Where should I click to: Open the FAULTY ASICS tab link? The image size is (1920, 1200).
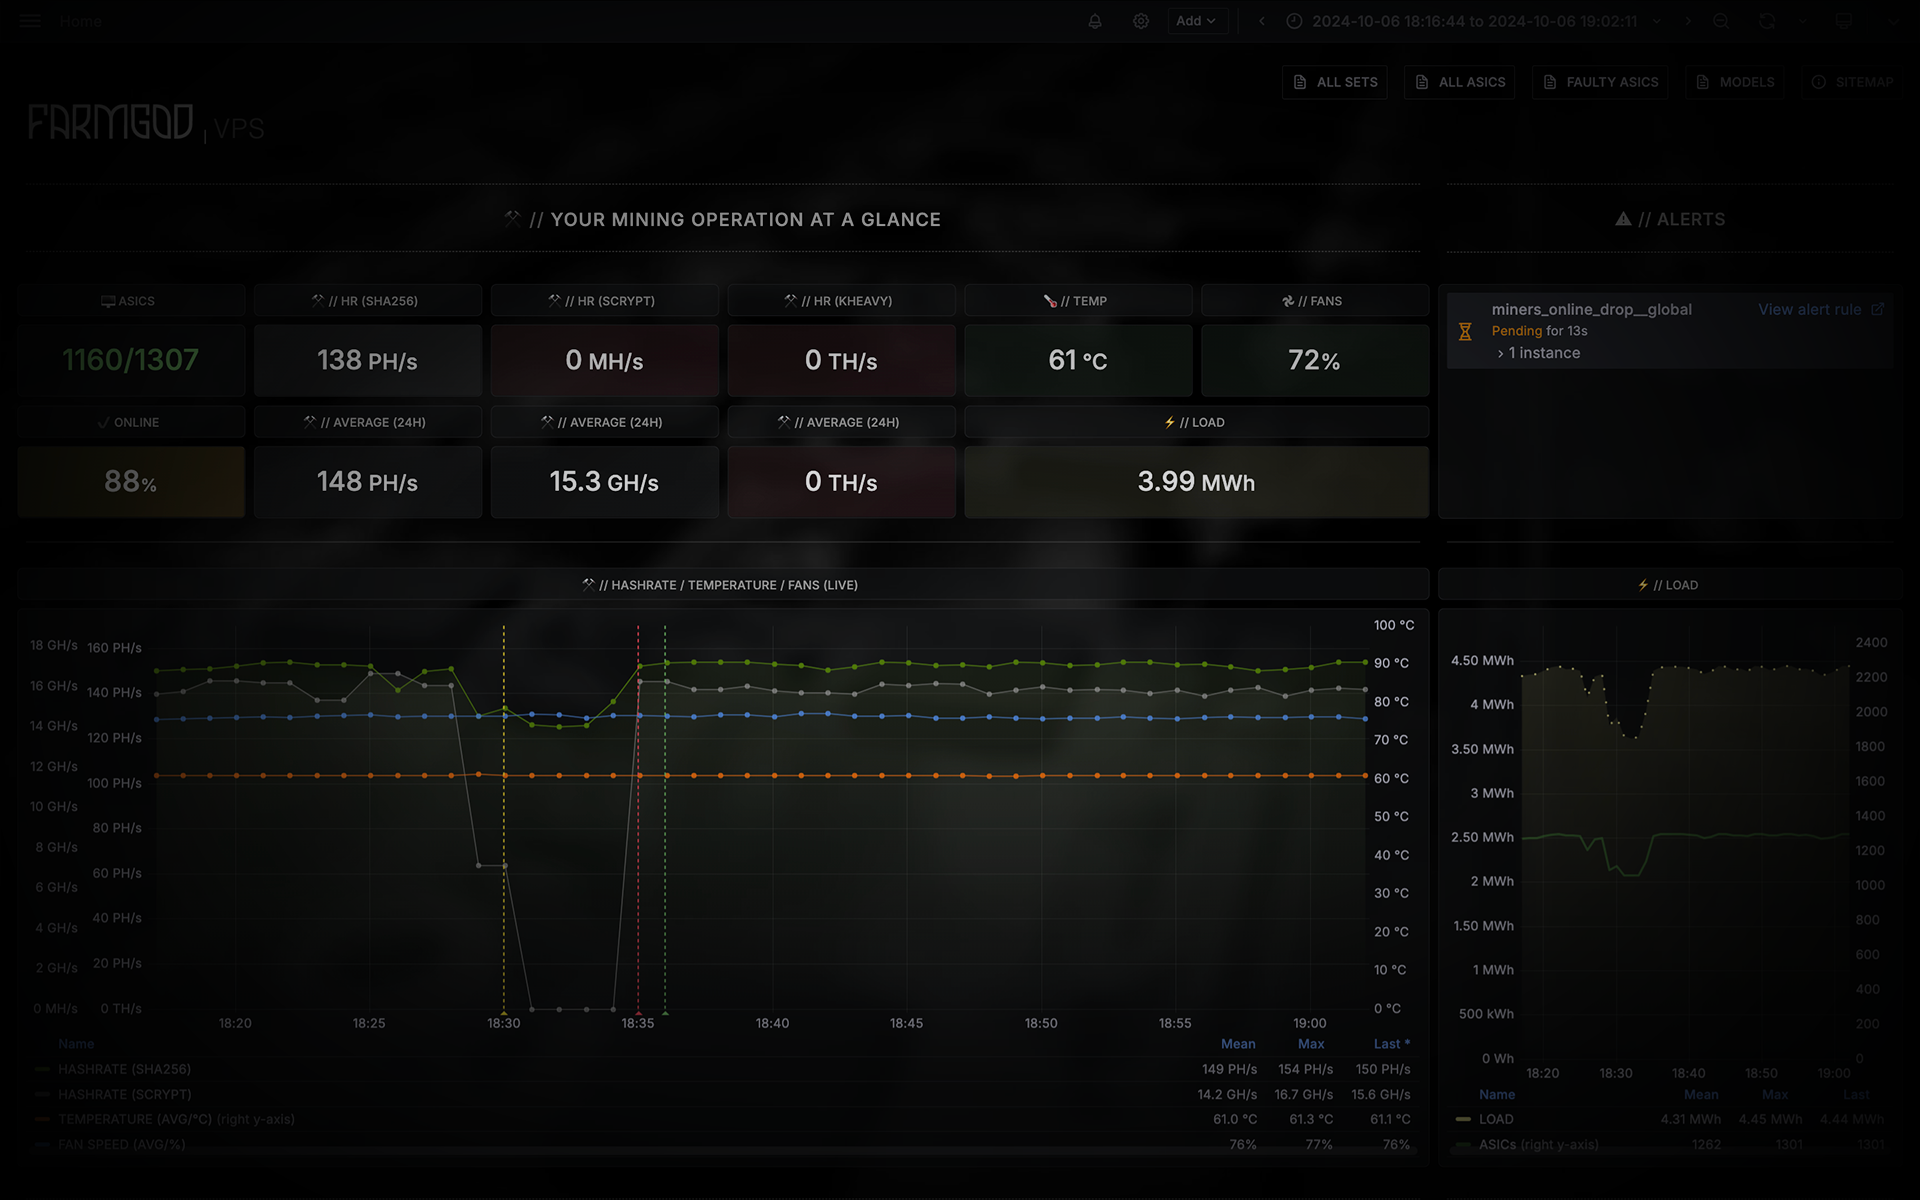tap(1600, 82)
